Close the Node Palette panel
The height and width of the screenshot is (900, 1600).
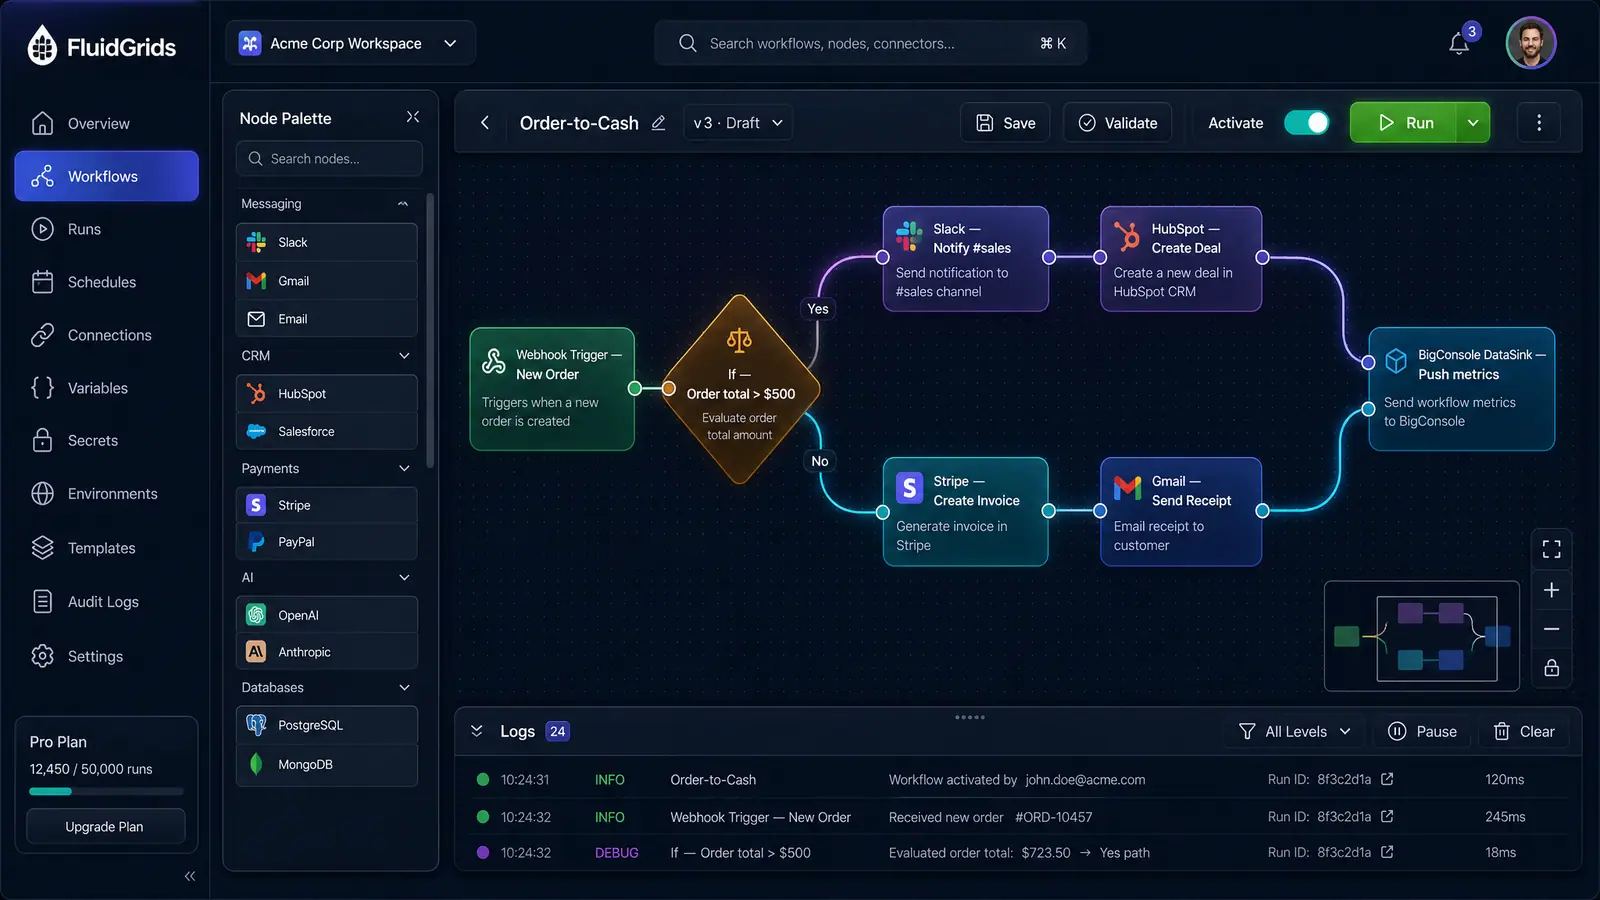click(x=412, y=117)
